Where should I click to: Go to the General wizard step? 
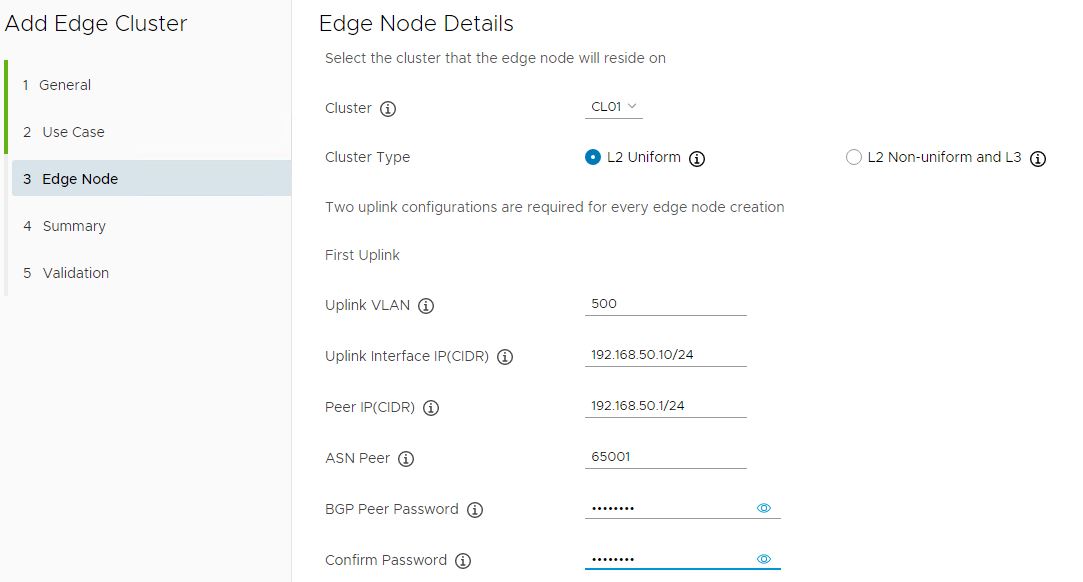(65, 85)
